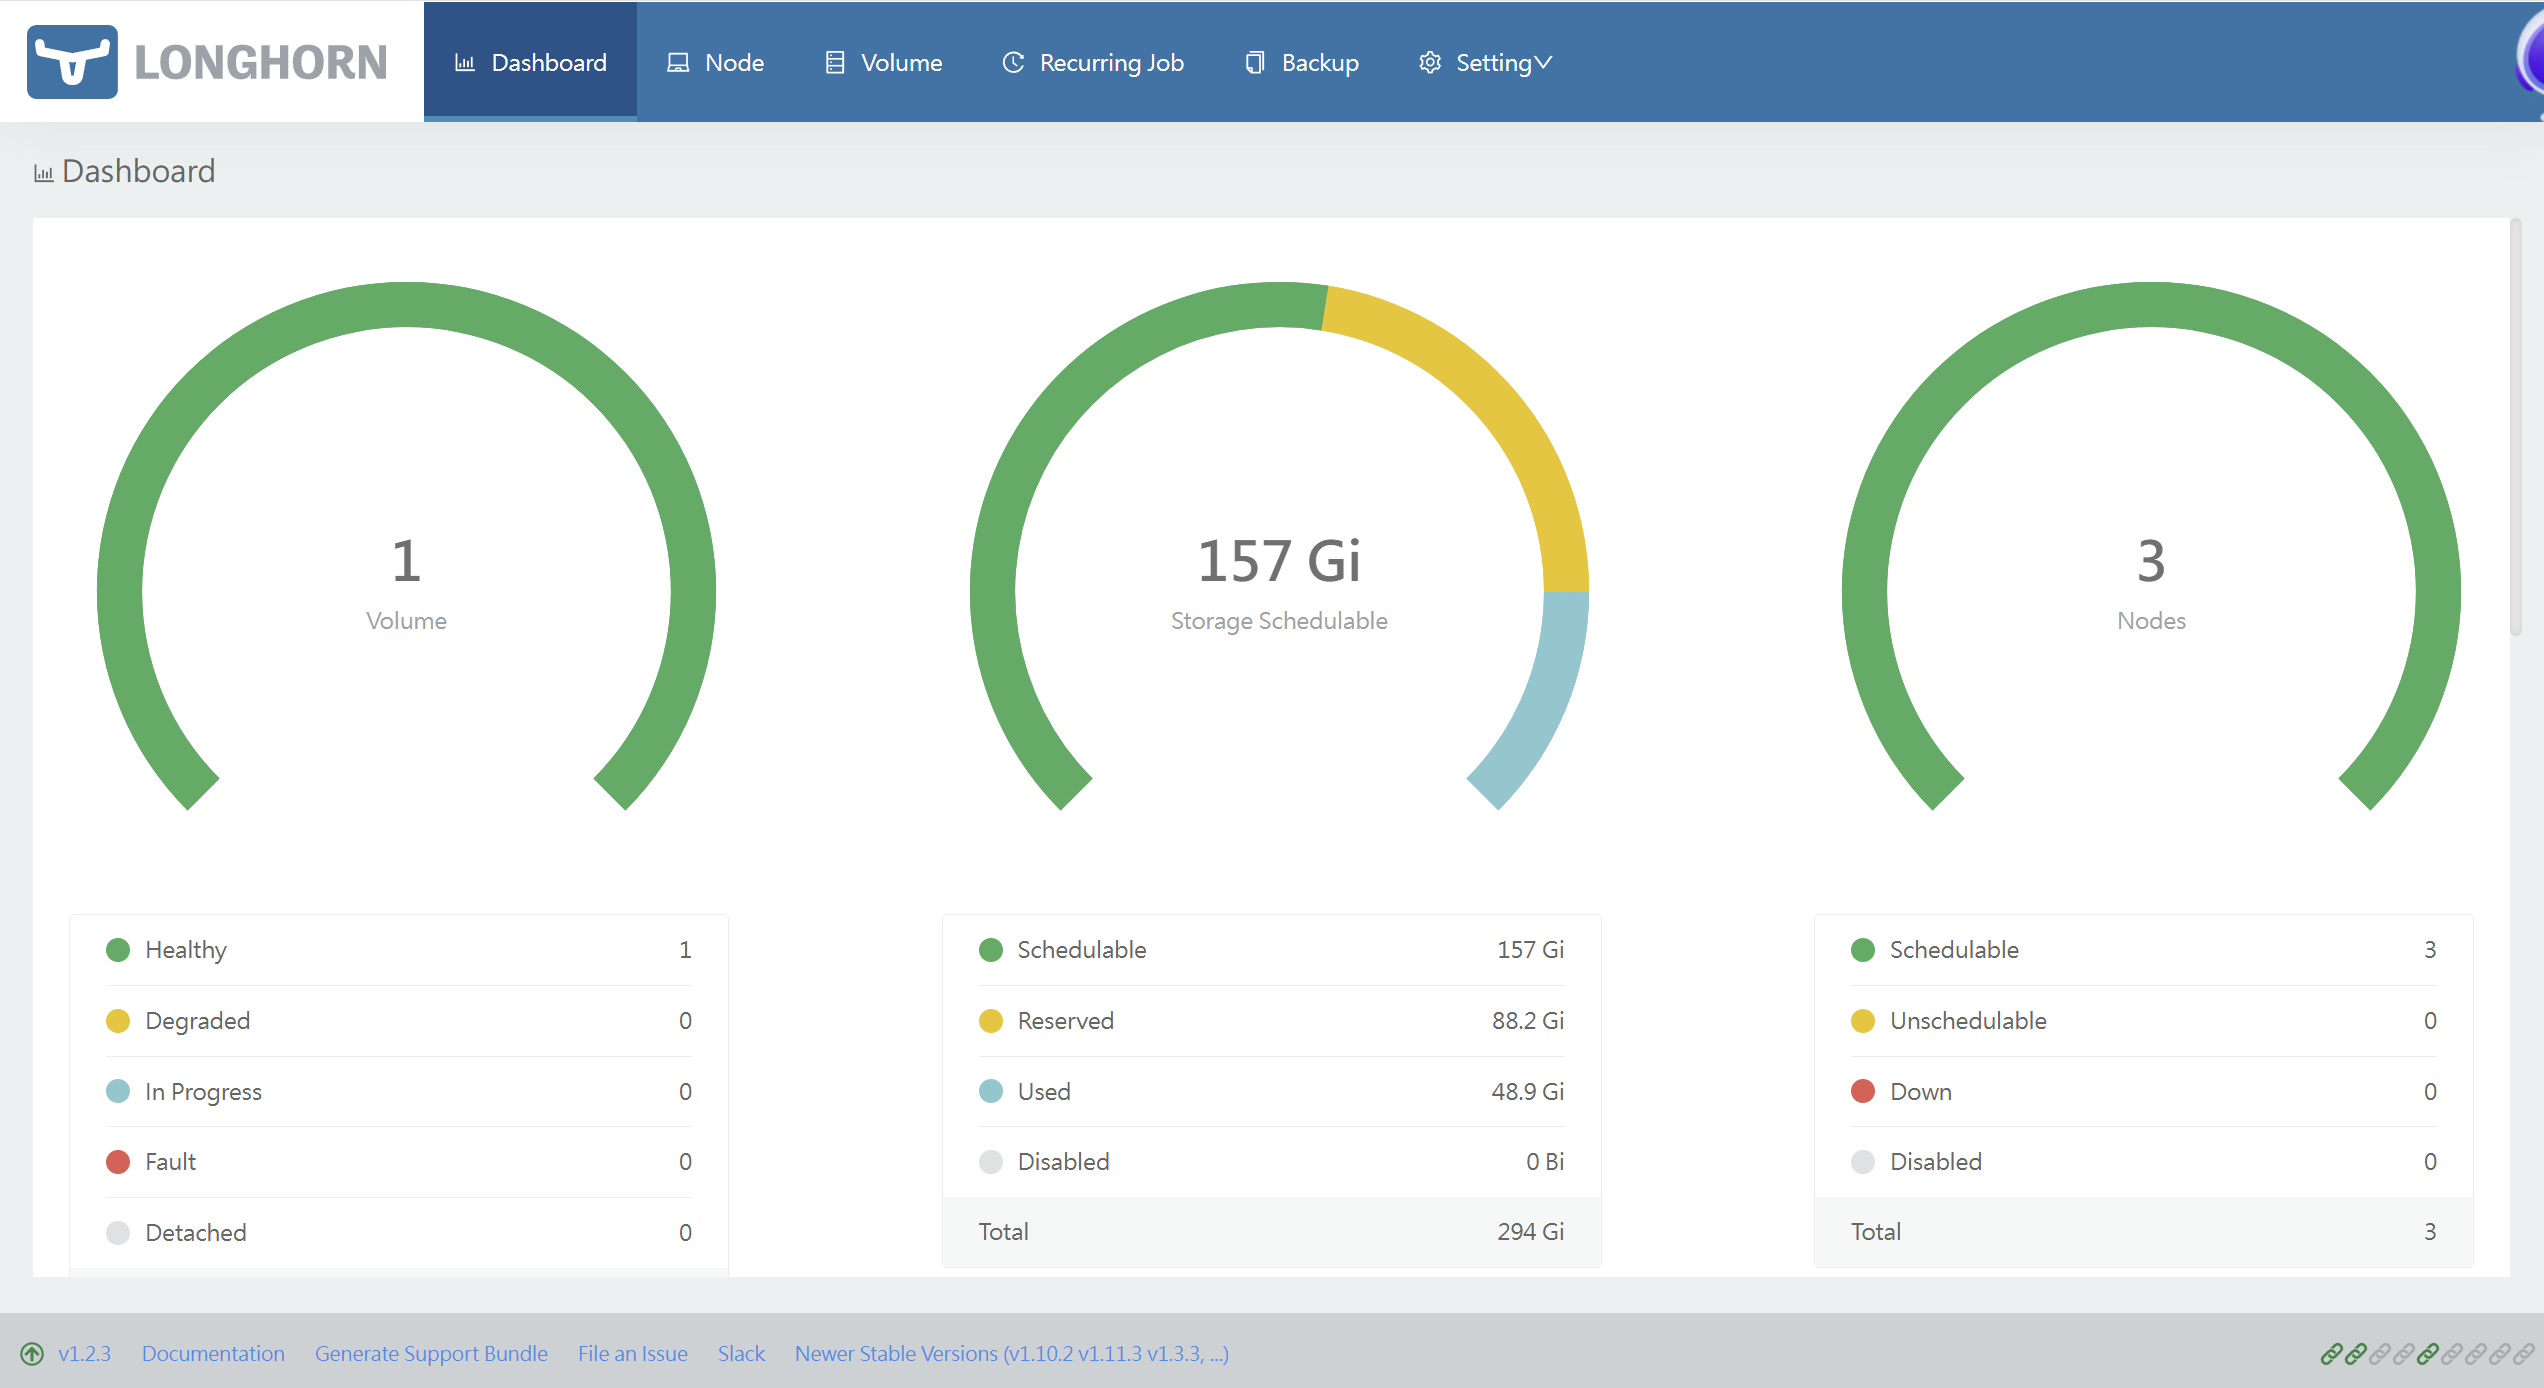This screenshot has height=1388, width=2544.
Task: Open the Documentation link
Action: (213, 1354)
